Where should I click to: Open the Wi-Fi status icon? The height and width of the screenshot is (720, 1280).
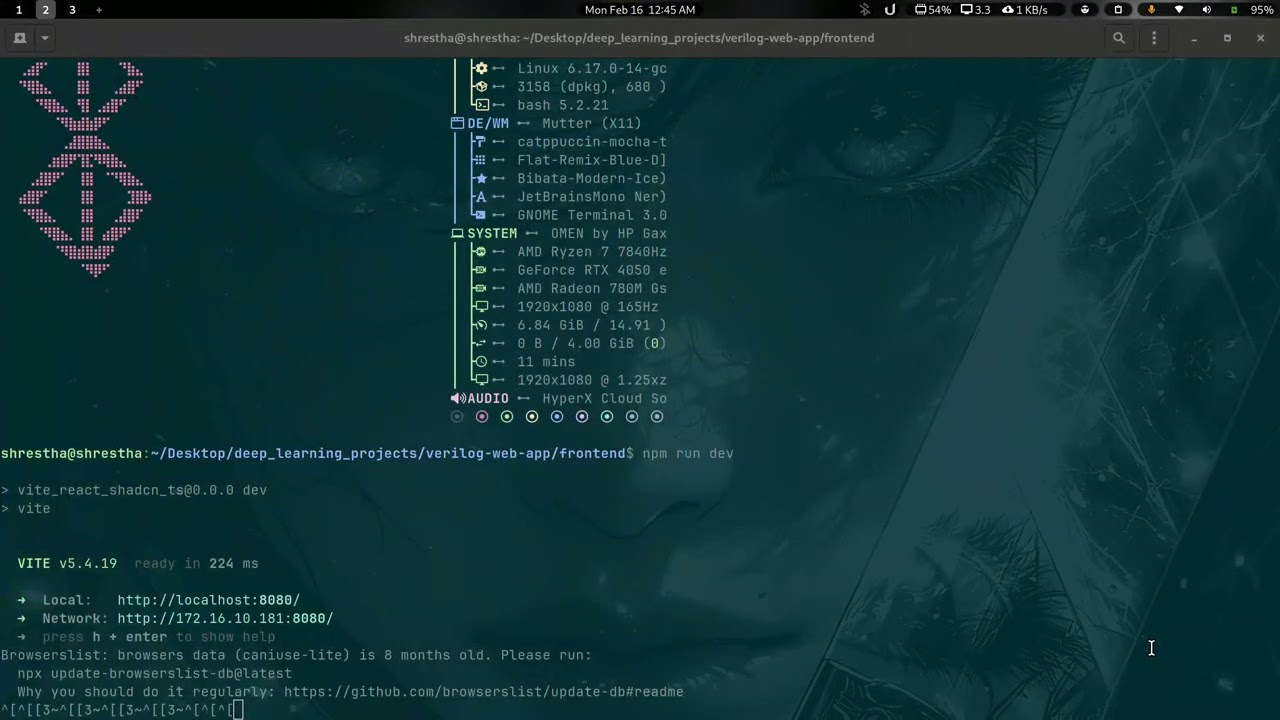[x=1179, y=10]
